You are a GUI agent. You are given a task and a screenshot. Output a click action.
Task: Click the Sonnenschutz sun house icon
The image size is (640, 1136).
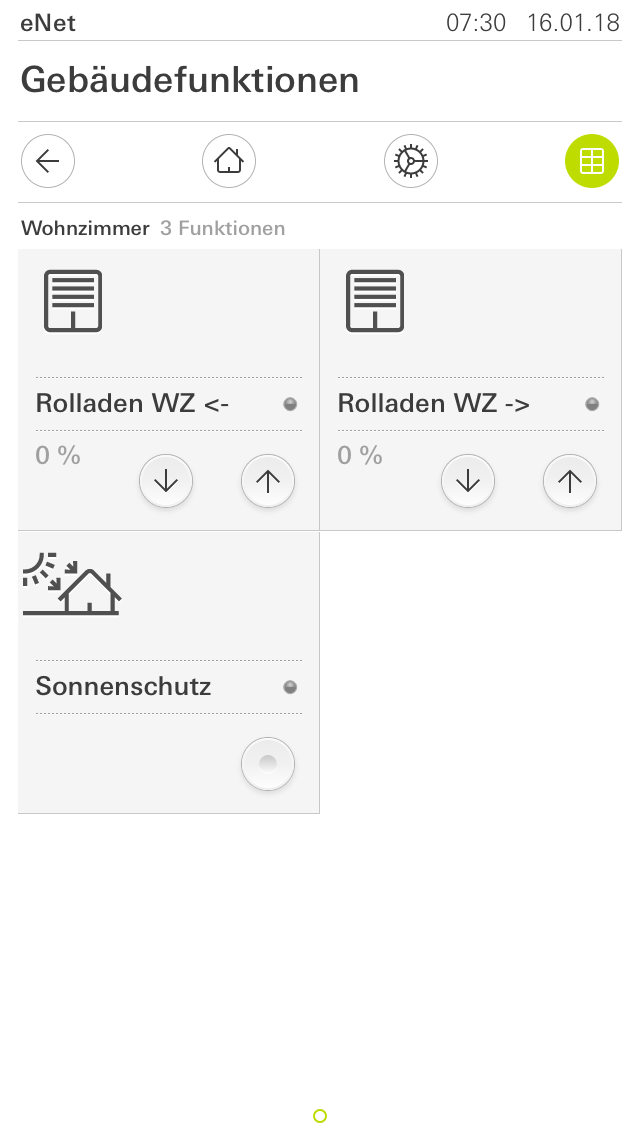click(72, 584)
